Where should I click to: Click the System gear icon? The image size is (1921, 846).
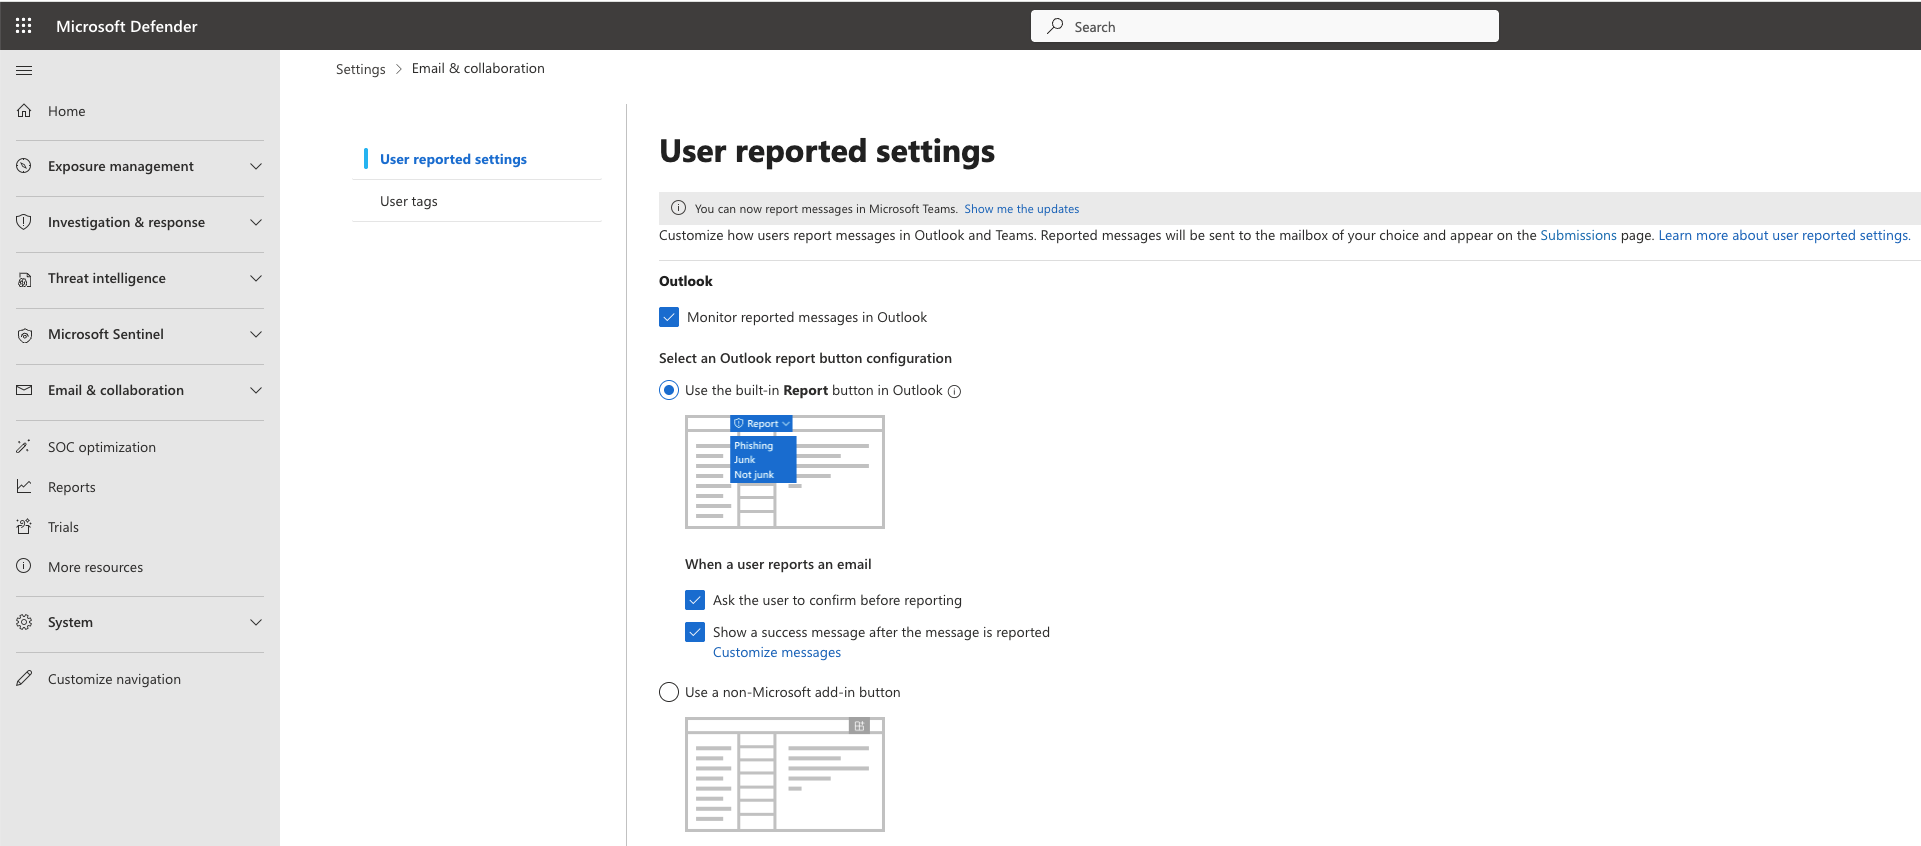pos(24,622)
